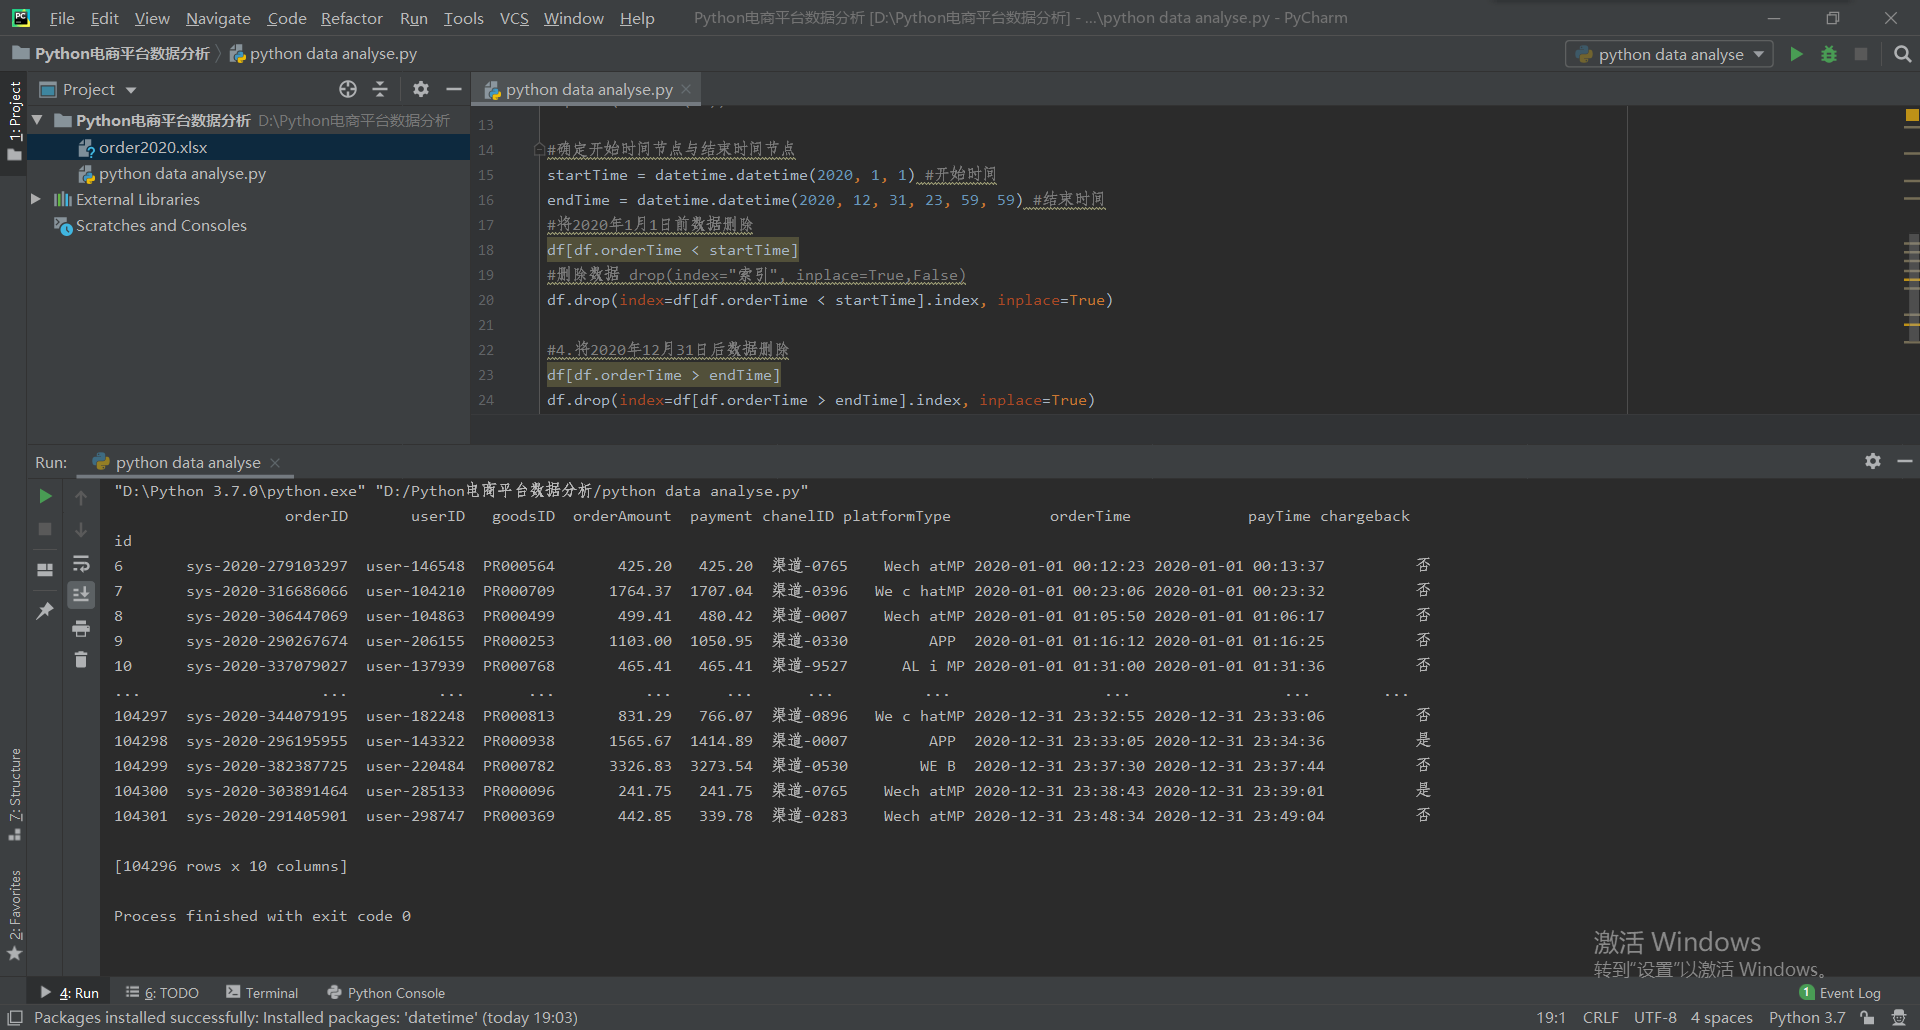Image resolution: width=1920 pixels, height=1030 pixels.
Task: Open the python data analyse run configuration dropdown
Action: coord(1669,54)
